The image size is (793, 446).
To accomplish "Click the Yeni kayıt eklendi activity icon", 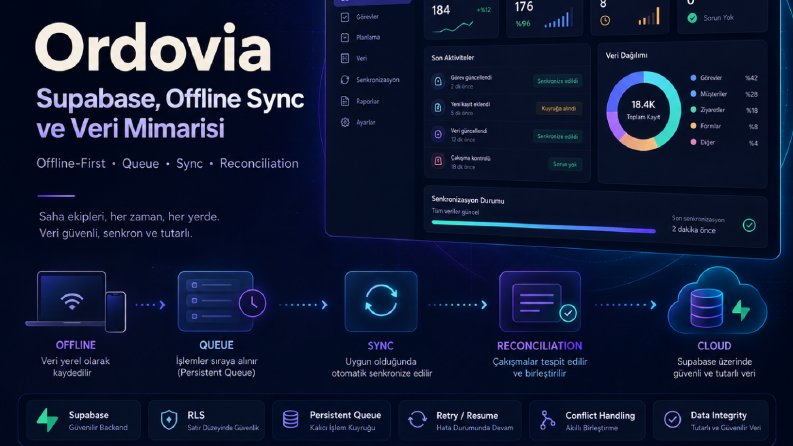I will 438,107.
